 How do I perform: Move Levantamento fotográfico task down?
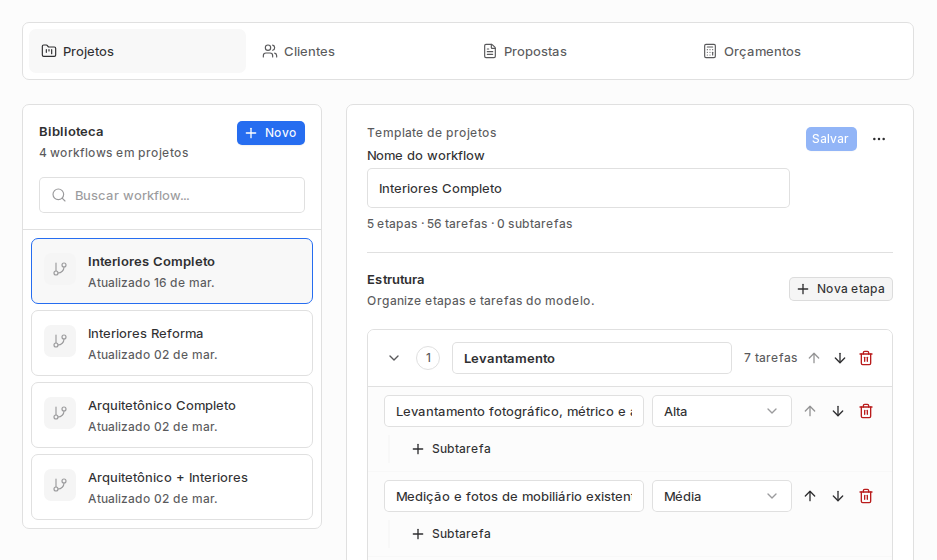click(838, 411)
